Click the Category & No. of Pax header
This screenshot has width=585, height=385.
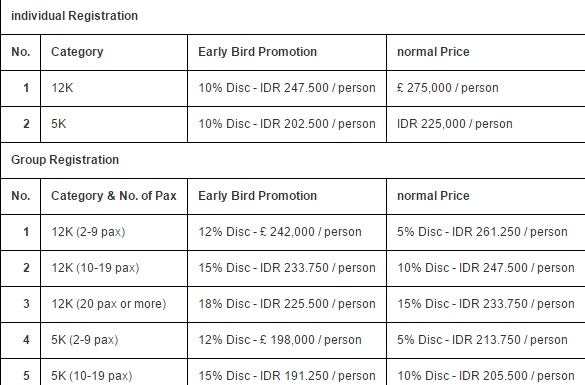tap(114, 196)
